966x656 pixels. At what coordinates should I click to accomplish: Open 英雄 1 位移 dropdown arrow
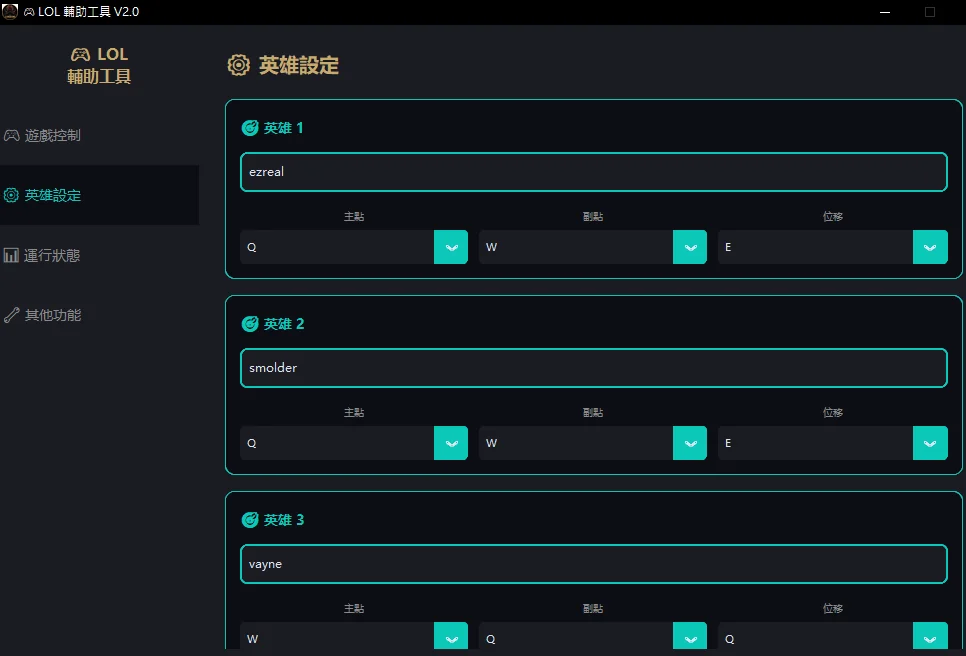pyautogui.click(x=930, y=247)
